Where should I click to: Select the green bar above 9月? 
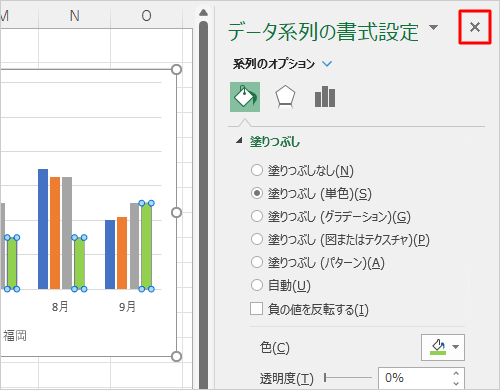[147, 246]
